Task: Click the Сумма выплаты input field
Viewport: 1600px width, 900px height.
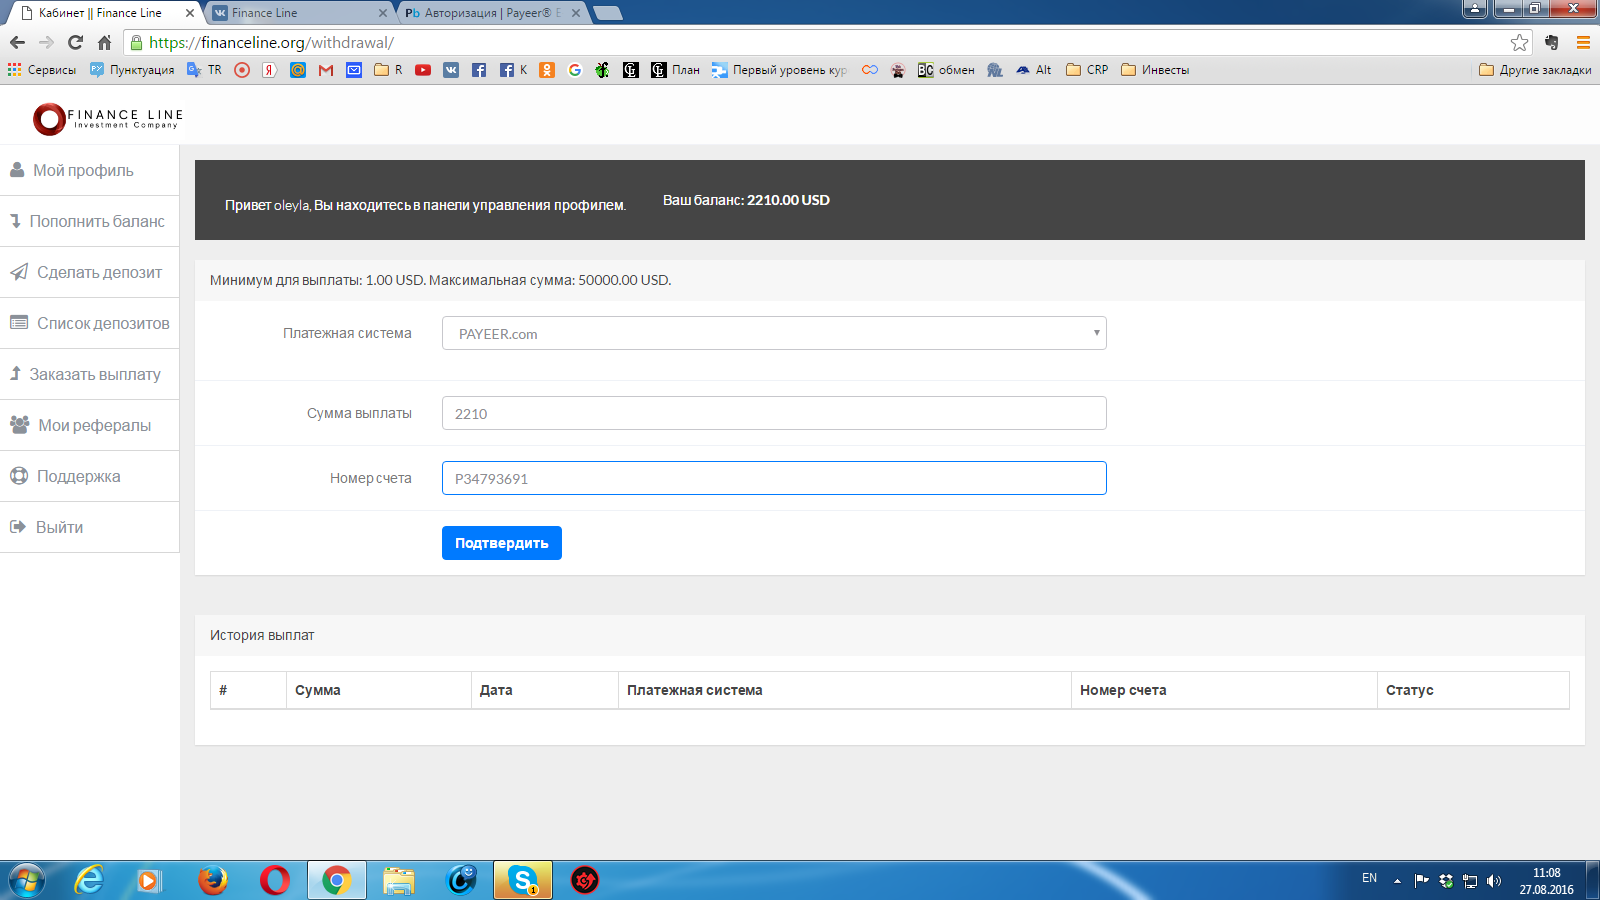Action: click(x=773, y=413)
